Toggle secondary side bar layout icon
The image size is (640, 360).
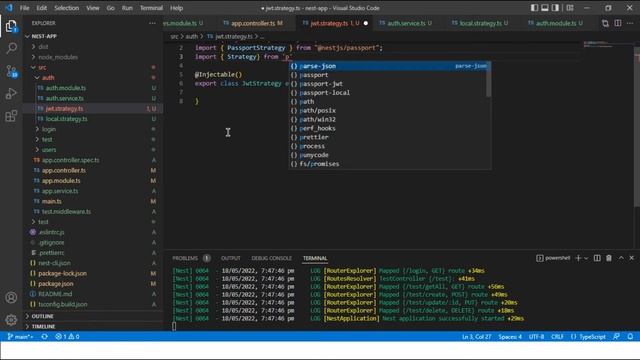[556, 8]
